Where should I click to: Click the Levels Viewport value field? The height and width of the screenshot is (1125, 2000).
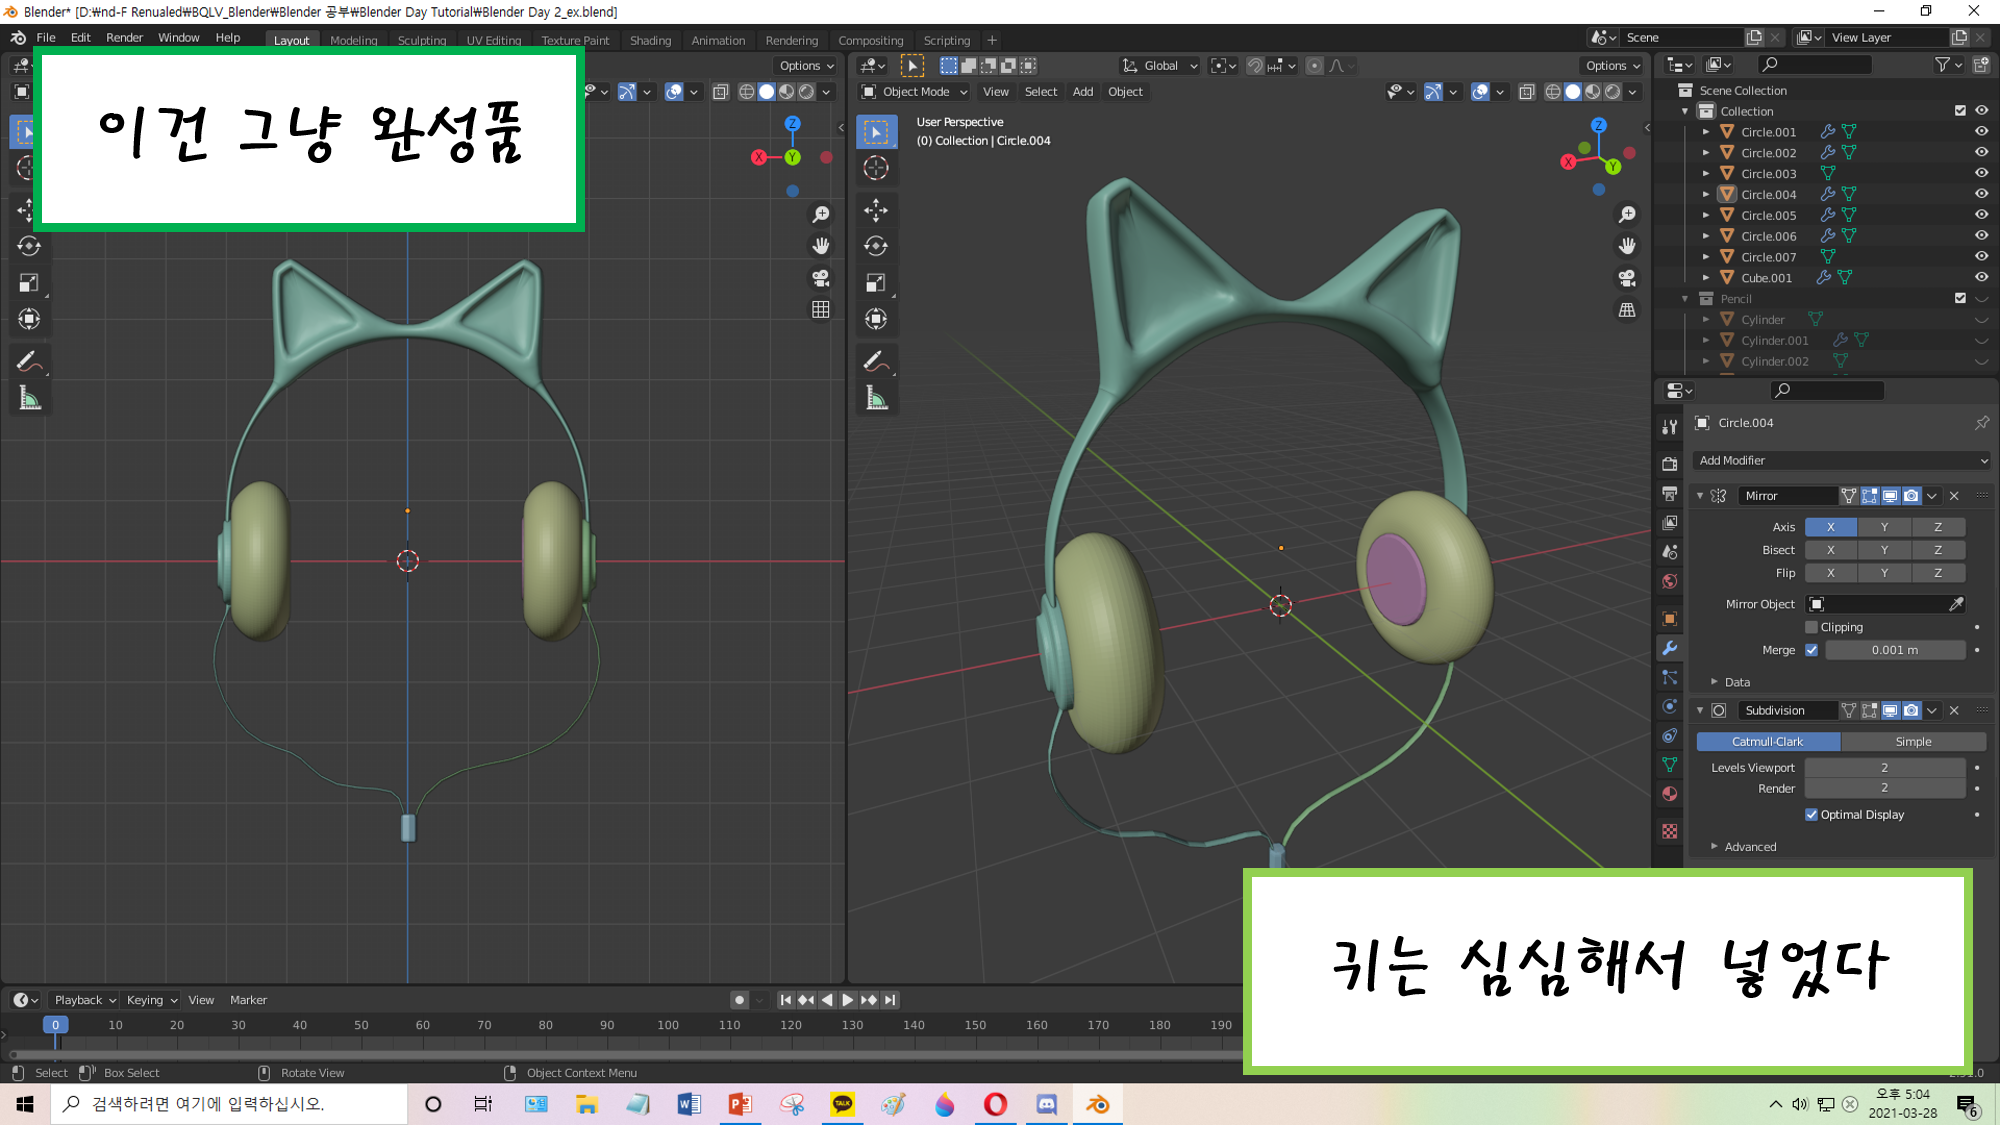pos(1884,767)
